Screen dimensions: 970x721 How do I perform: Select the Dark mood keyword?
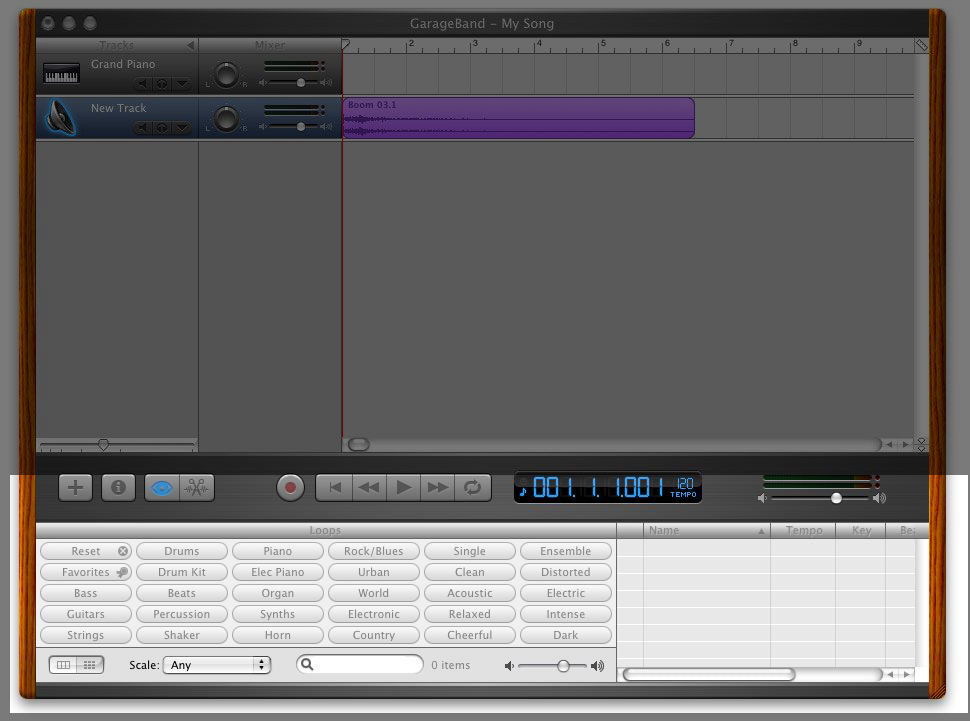(x=566, y=635)
